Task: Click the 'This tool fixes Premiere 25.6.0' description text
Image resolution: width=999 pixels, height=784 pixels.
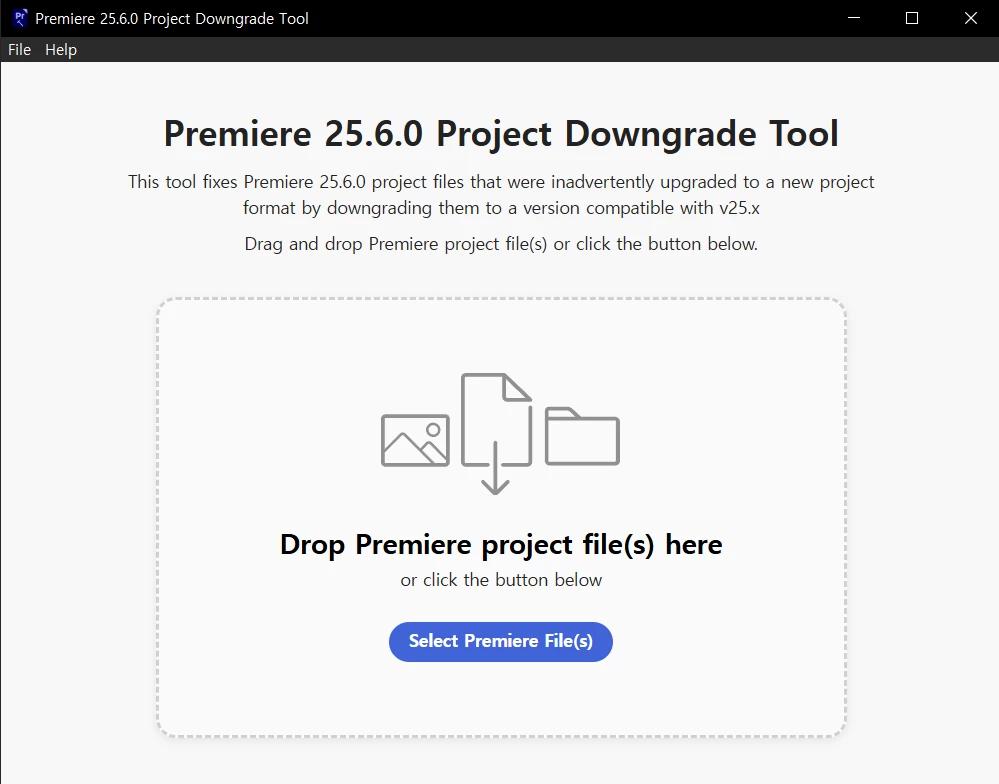Action: [x=501, y=195]
